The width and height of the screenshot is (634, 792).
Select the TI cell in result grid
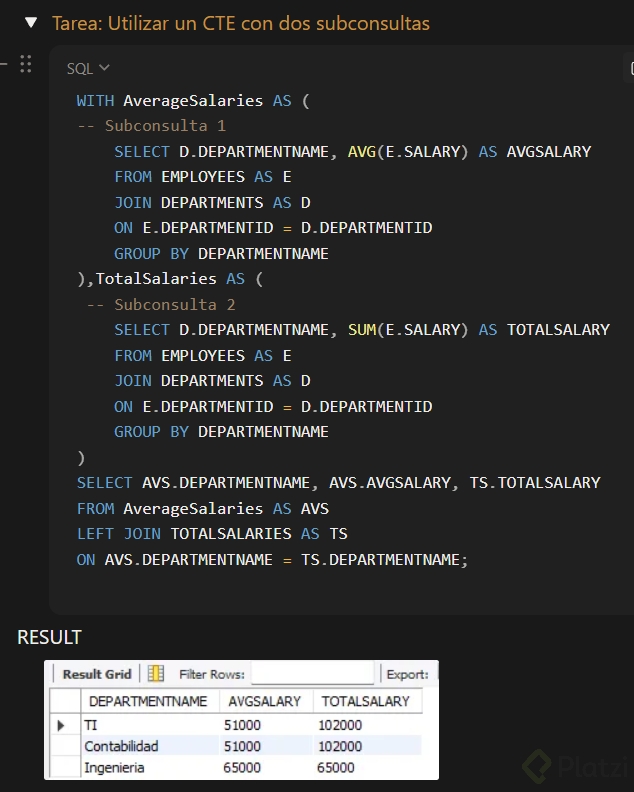[90, 725]
